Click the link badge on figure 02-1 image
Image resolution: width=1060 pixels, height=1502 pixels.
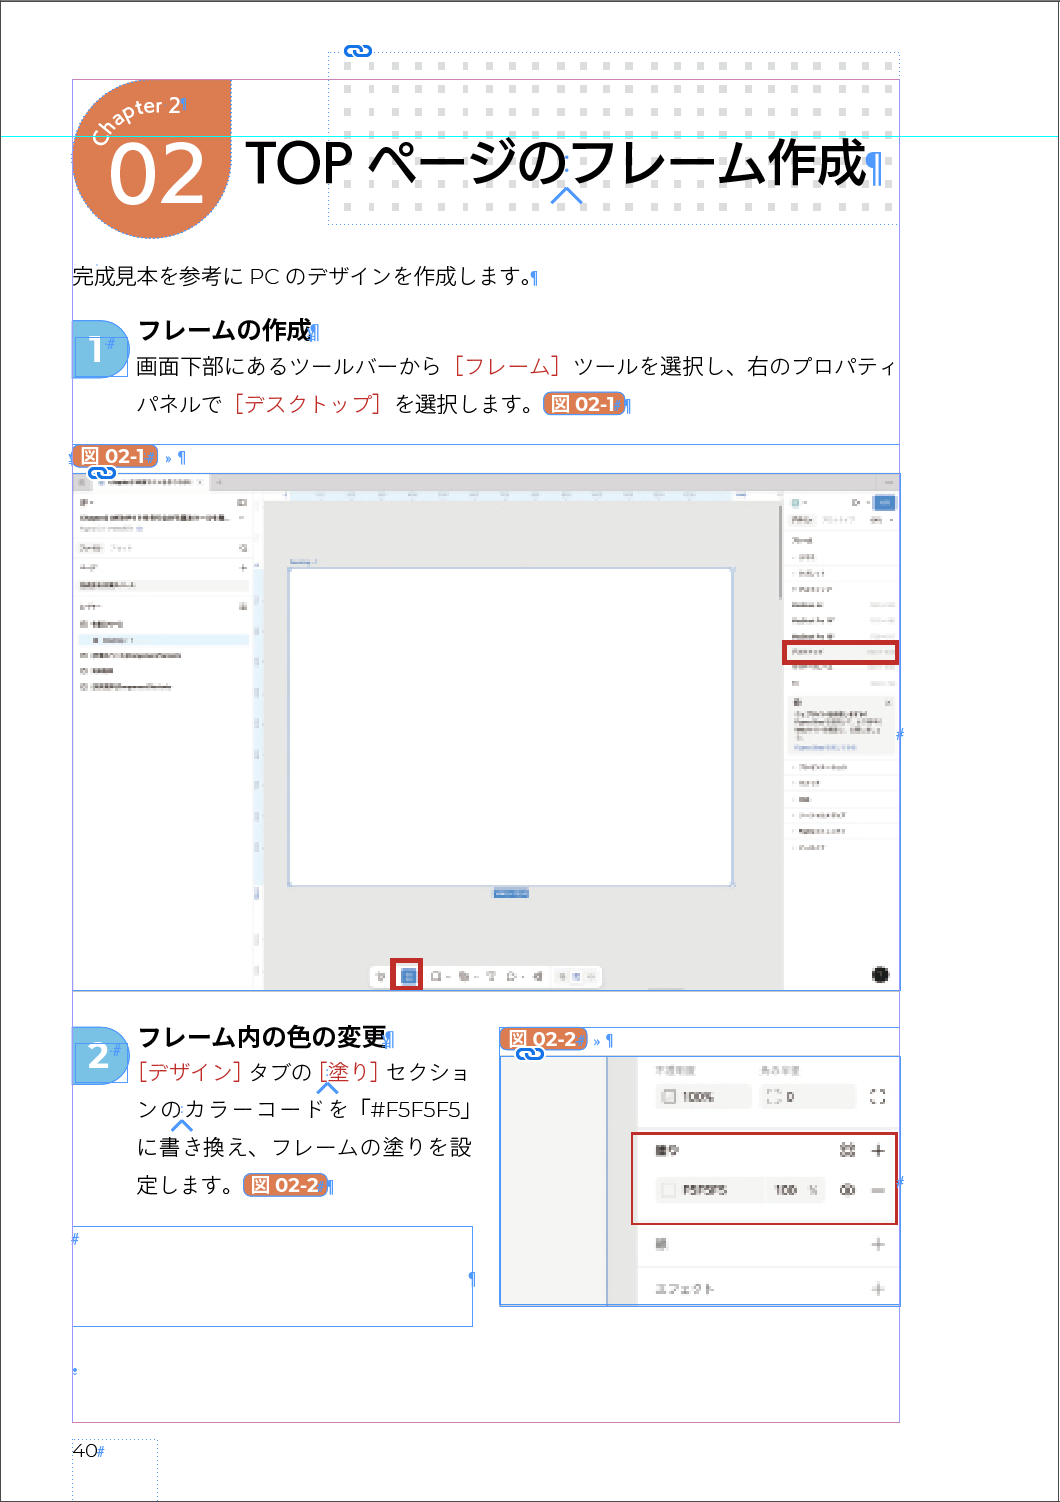(x=101, y=473)
